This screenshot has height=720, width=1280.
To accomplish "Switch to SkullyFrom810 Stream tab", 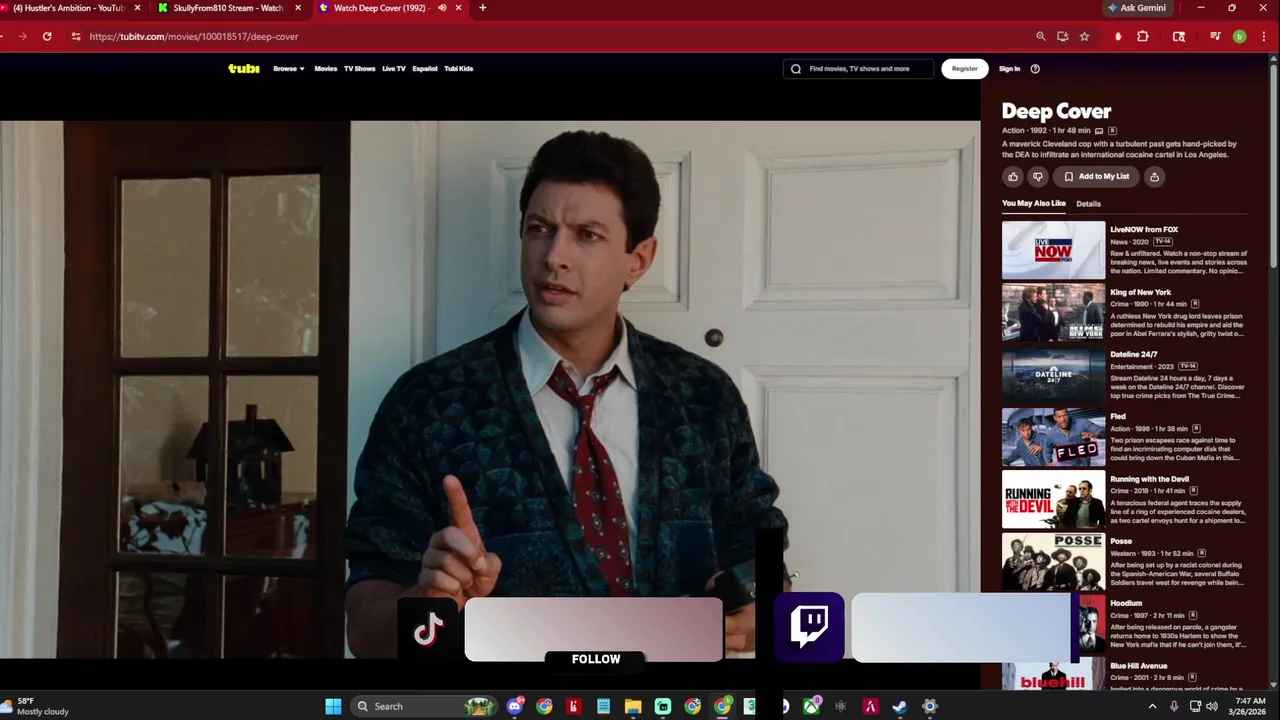I will pos(228,8).
